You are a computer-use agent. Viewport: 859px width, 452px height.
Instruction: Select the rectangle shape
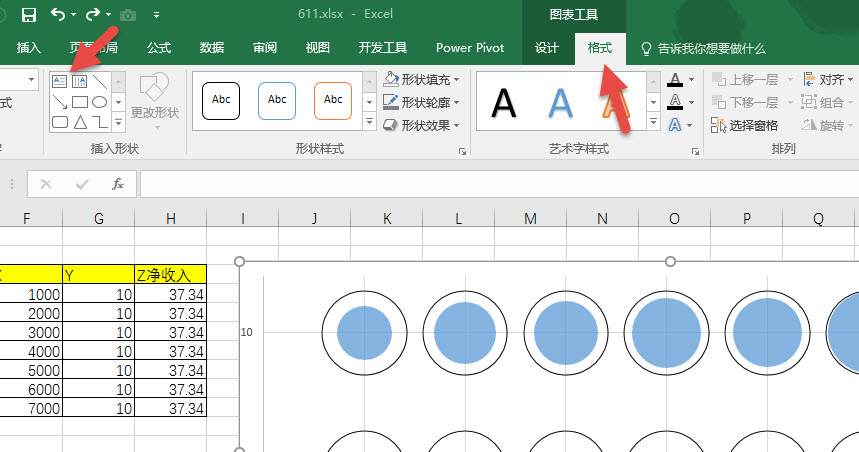80,102
